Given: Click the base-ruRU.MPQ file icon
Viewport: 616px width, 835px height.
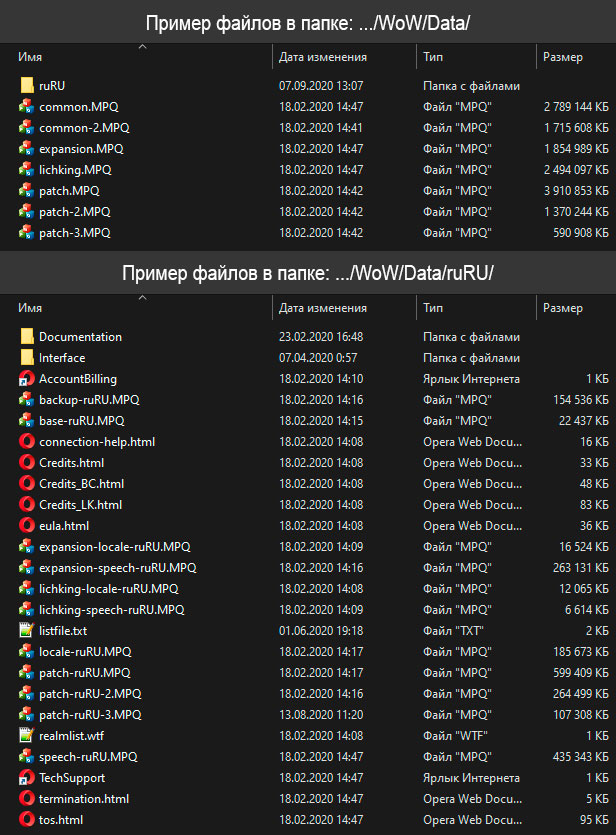Looking at the screenshot, I should pos(27,420).
